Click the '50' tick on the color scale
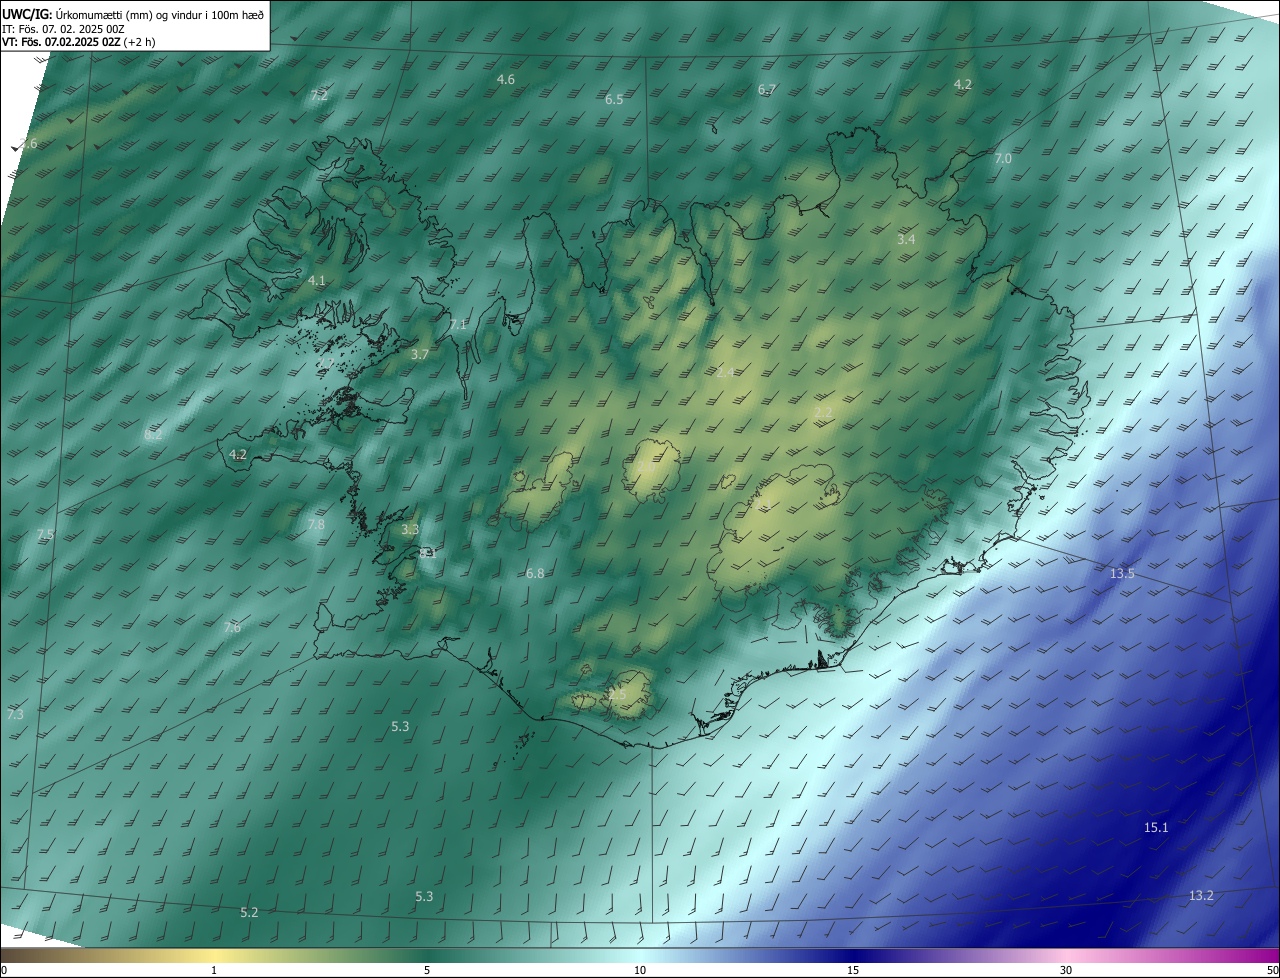Screen dimensions: 1280x978 tap(1272, 970)
